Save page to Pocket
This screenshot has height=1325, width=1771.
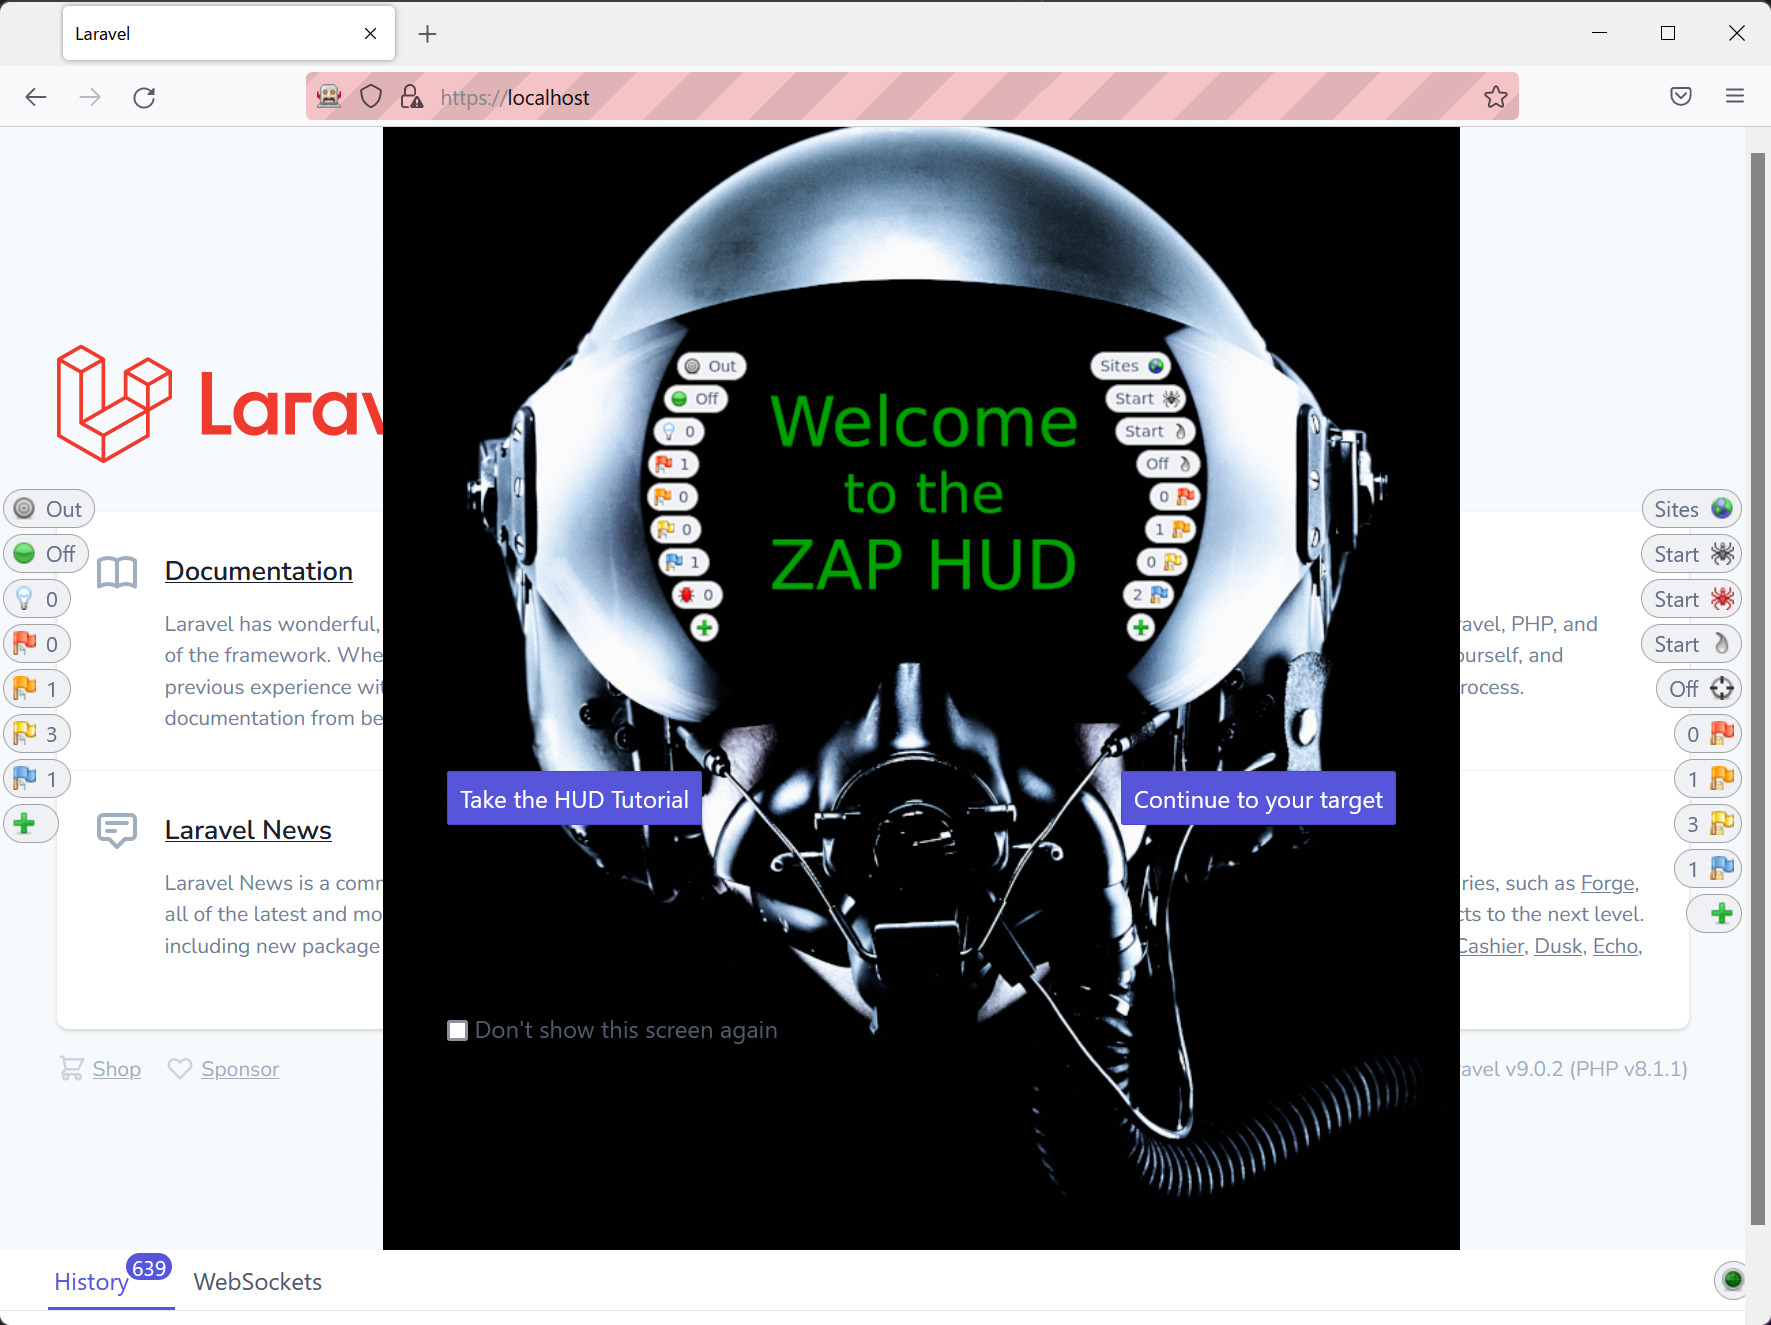coord(1681,96)
